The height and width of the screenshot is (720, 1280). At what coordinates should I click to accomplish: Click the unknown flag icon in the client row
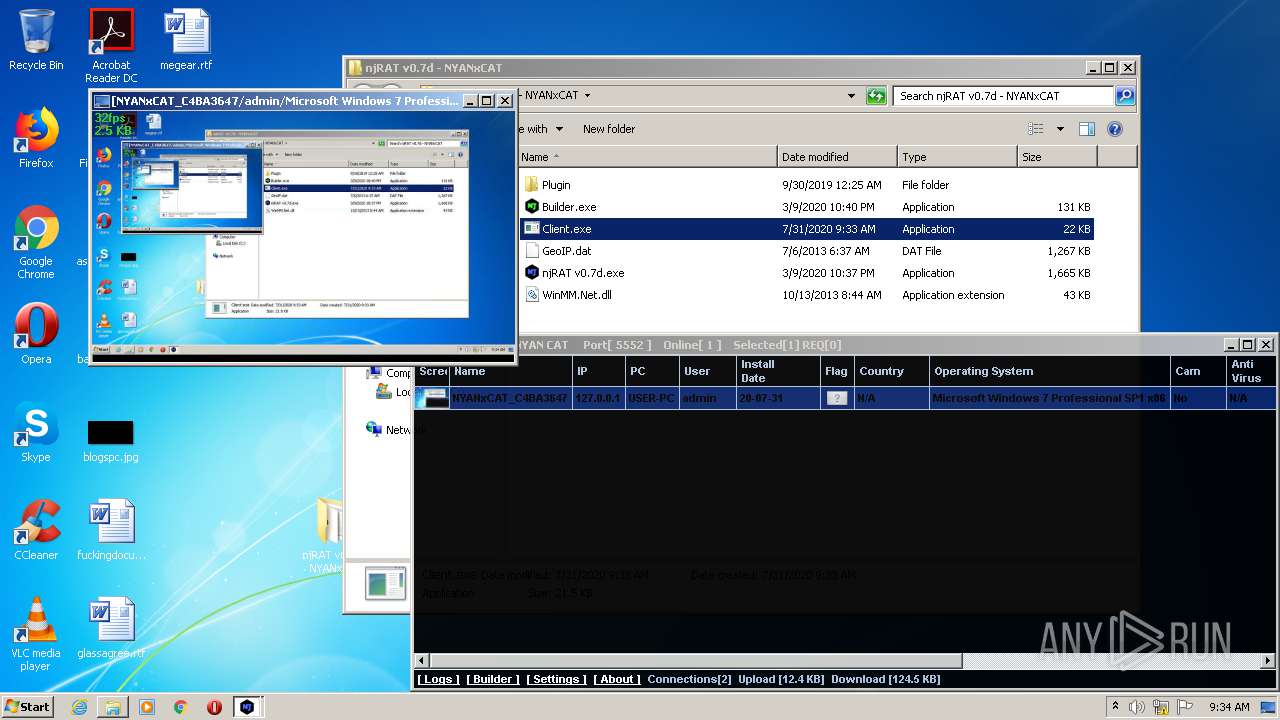837,398
